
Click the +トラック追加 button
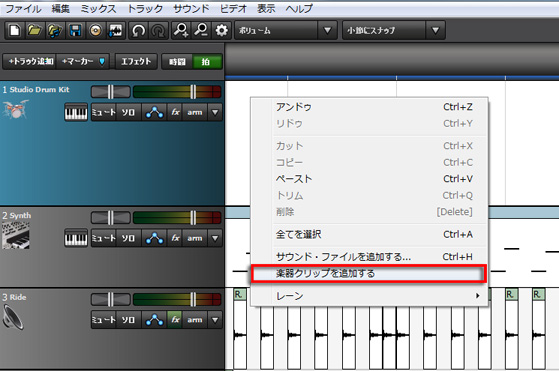click(x=31, y=62)
